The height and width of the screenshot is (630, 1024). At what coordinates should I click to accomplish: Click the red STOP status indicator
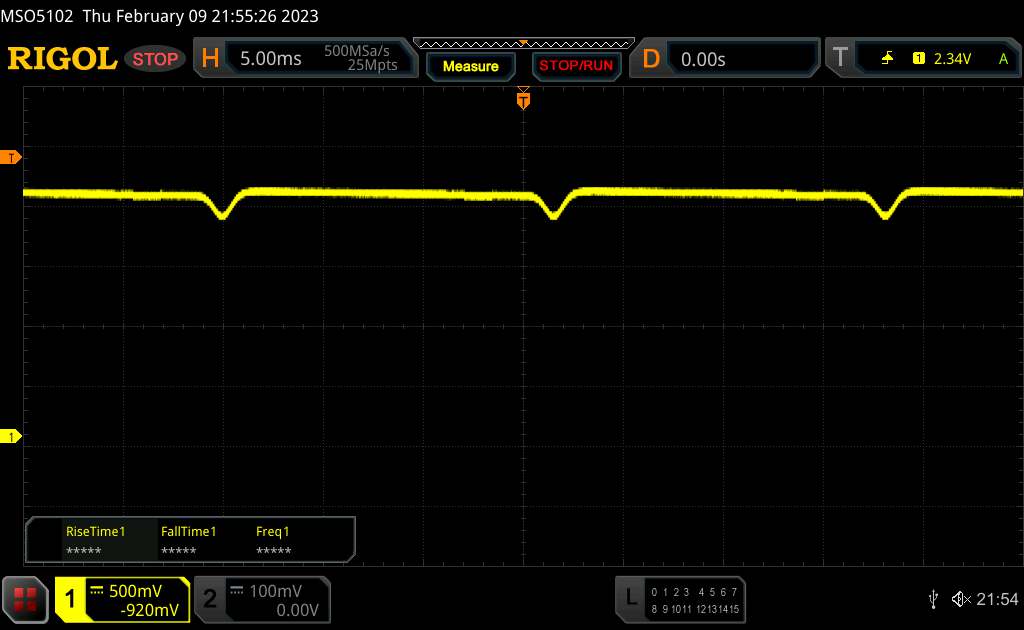click(x=156, y=59)
